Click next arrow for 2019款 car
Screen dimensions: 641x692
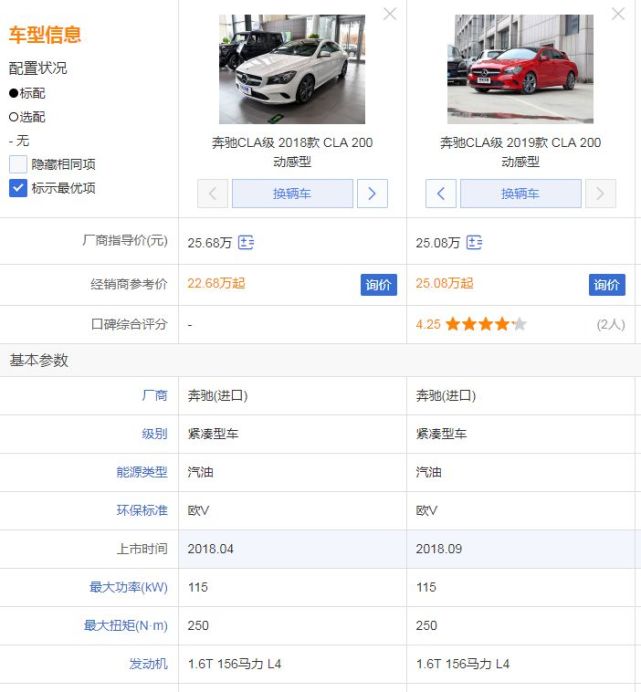[x=600, y=193]
